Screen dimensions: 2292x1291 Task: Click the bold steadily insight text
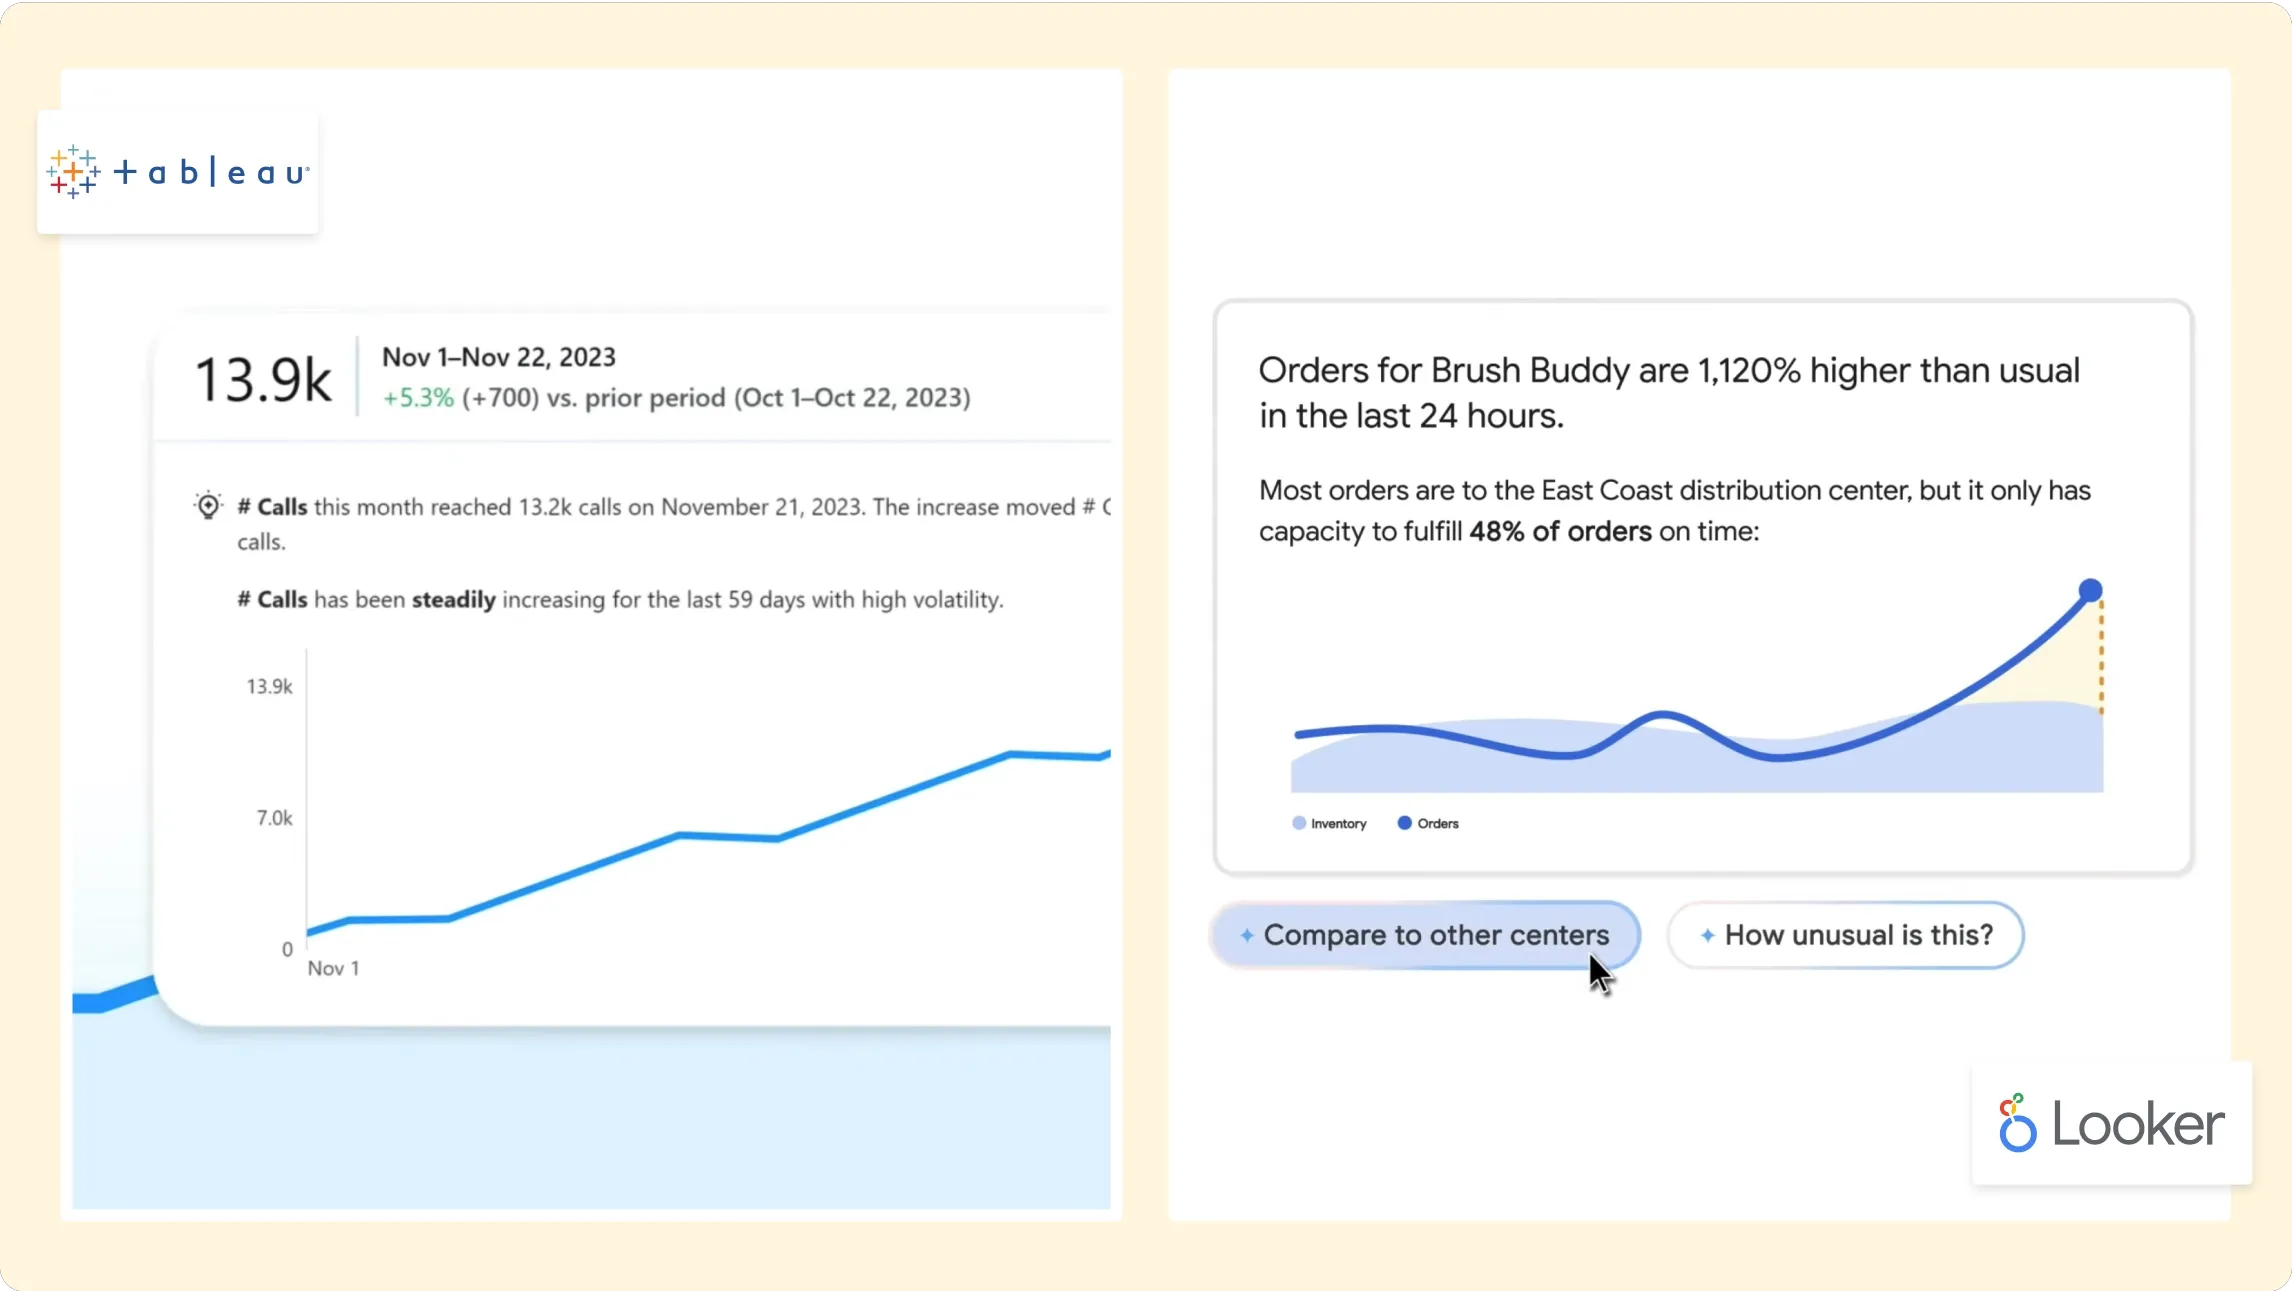pos(453,600)
